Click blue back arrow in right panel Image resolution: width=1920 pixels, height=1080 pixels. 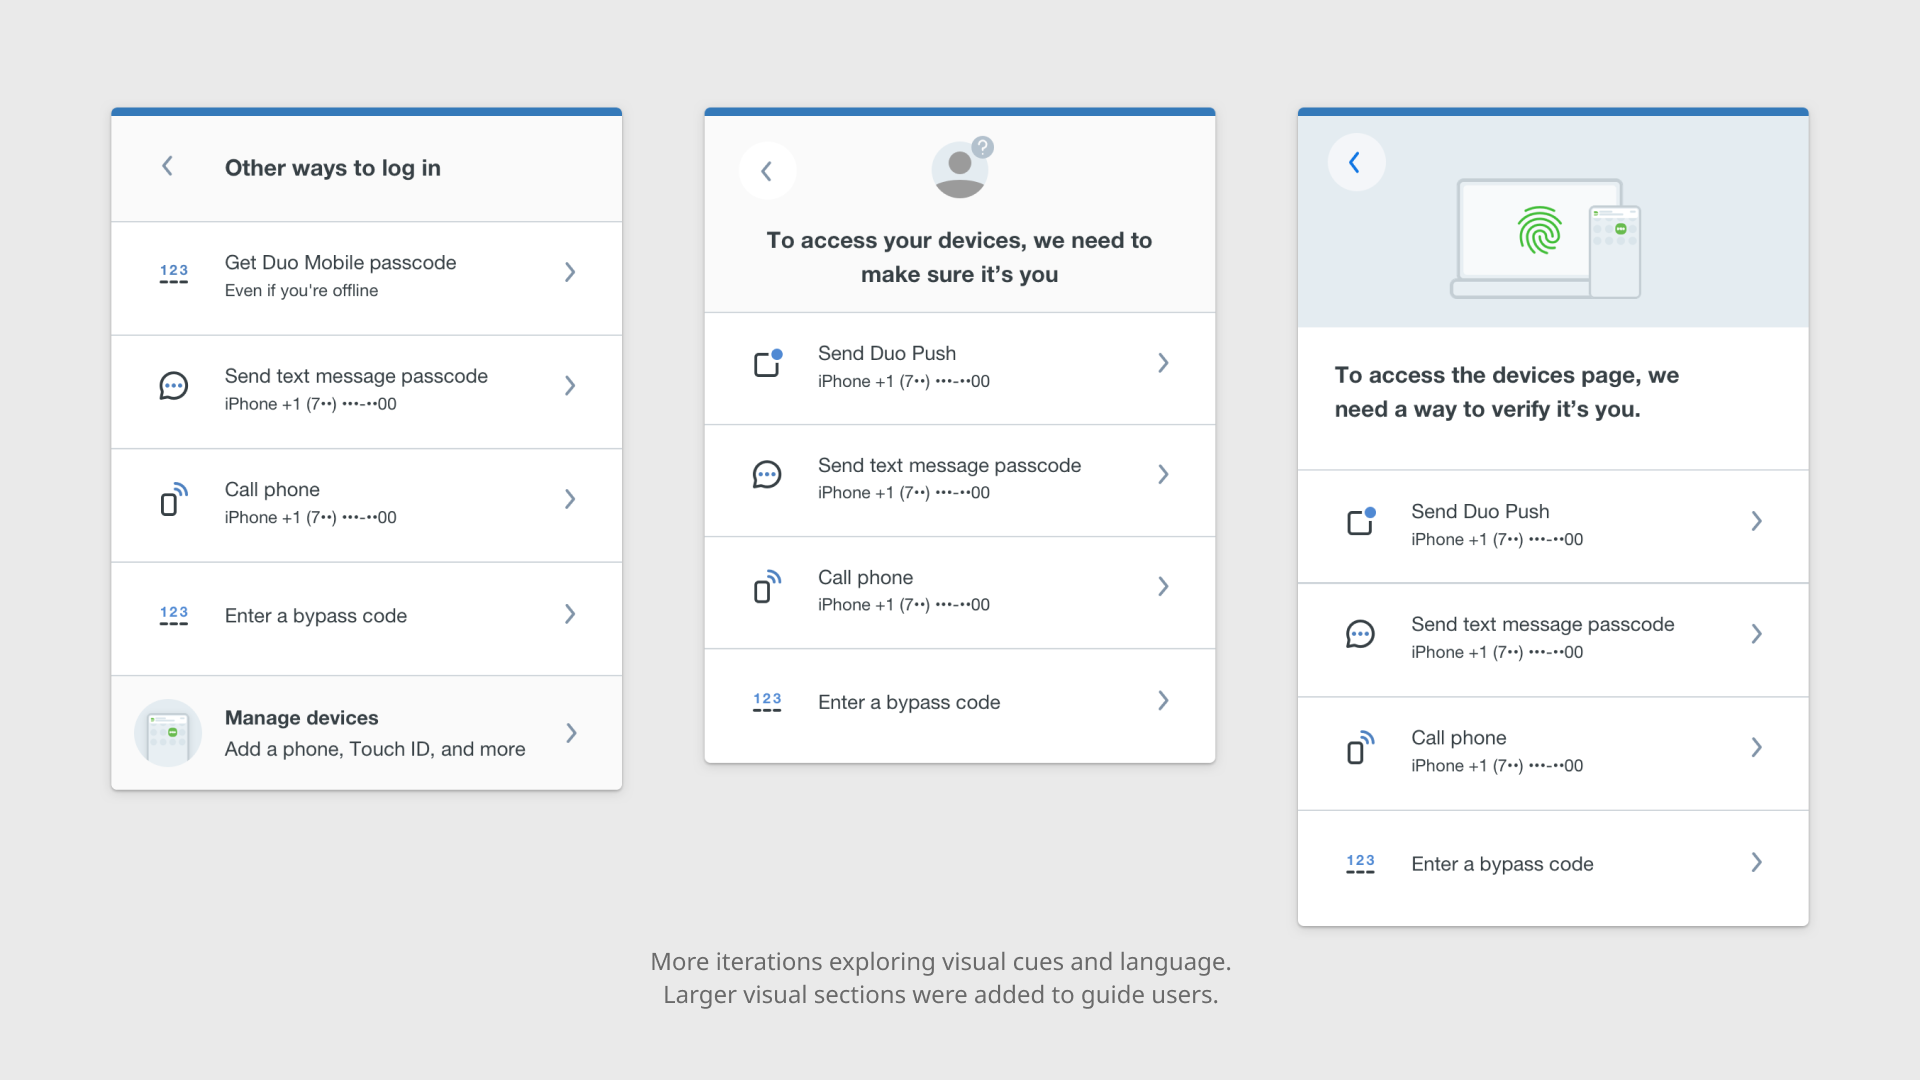pos(1356,162)
